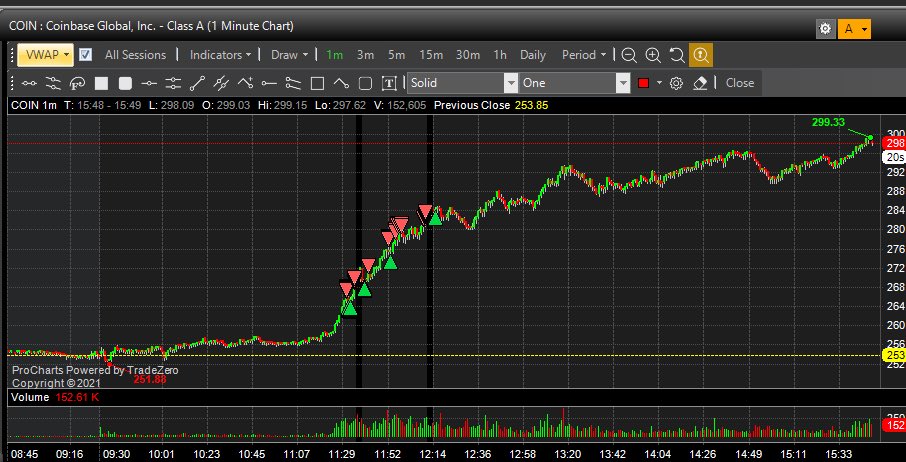Select the parallel diagonal lines tool

221,83
